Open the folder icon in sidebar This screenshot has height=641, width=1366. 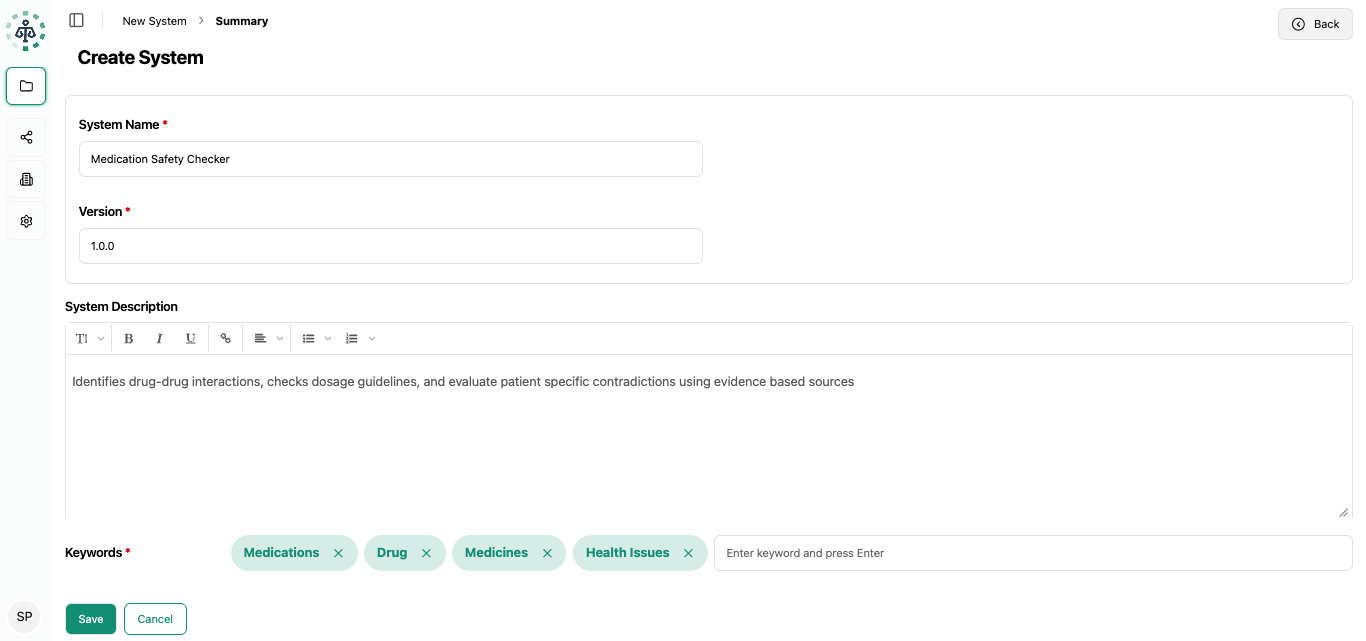26,86
